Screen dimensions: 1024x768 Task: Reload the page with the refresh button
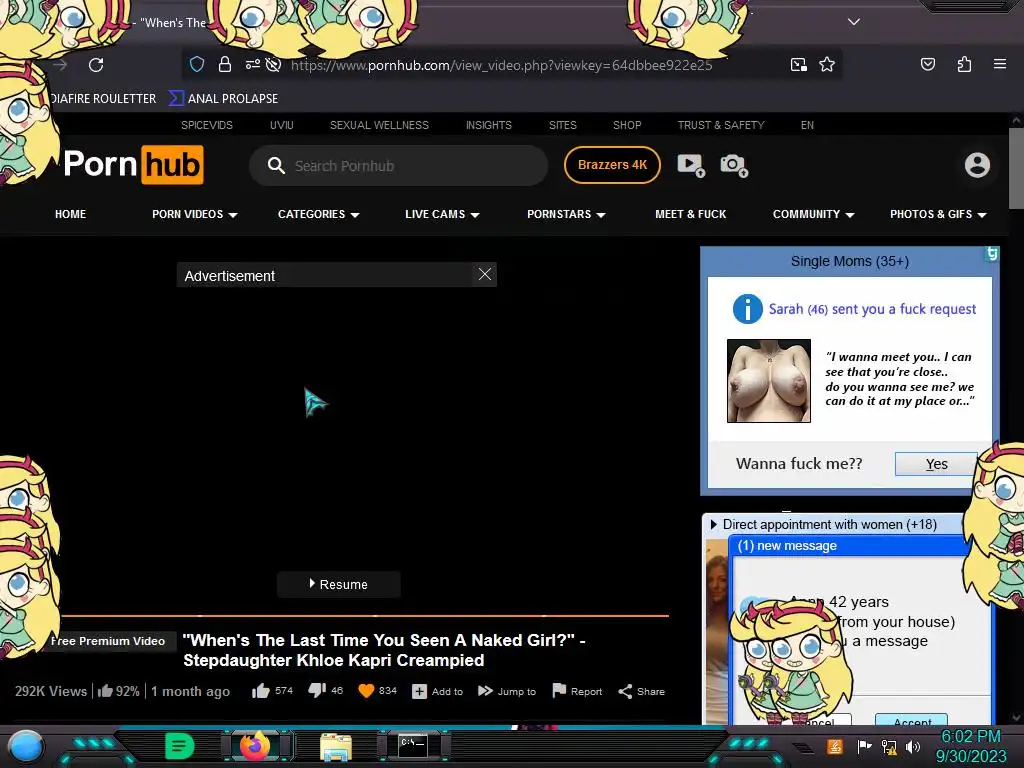pyautogui.click(x=96, y=65)
